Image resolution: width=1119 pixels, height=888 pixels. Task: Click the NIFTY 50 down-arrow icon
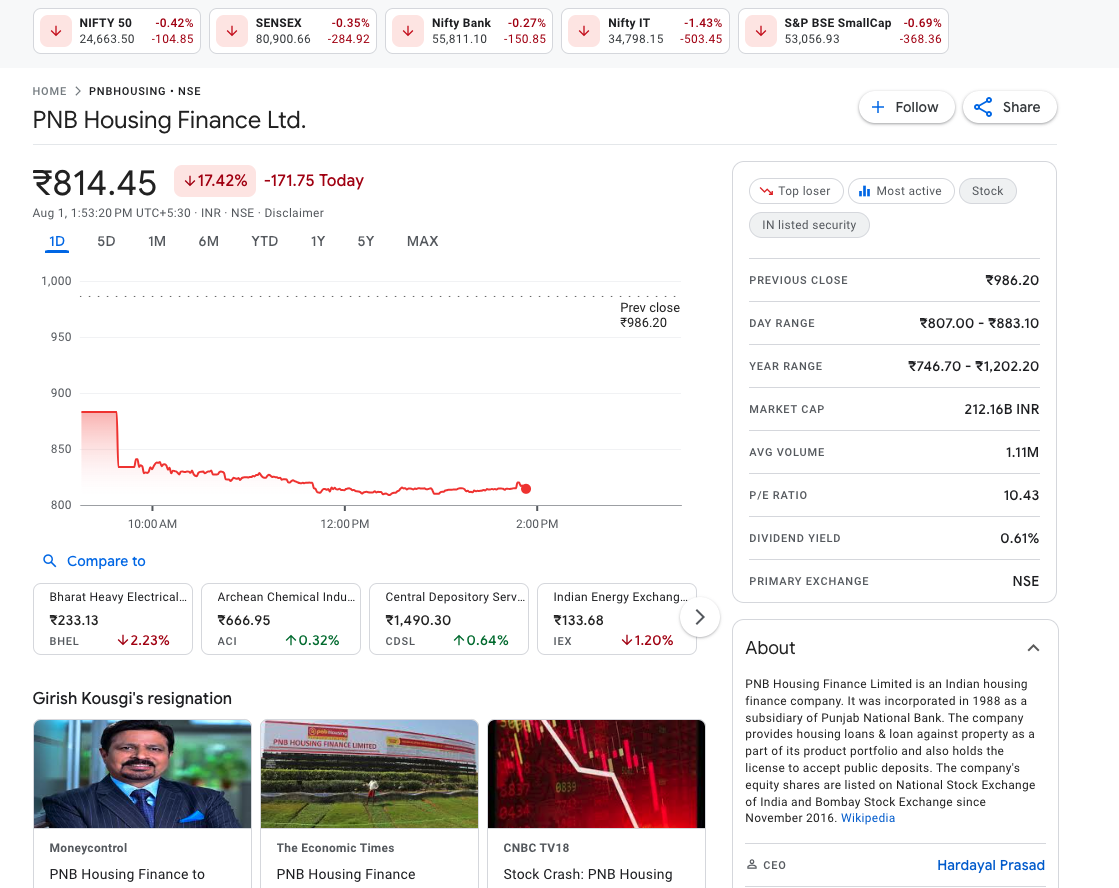[56, 31]
